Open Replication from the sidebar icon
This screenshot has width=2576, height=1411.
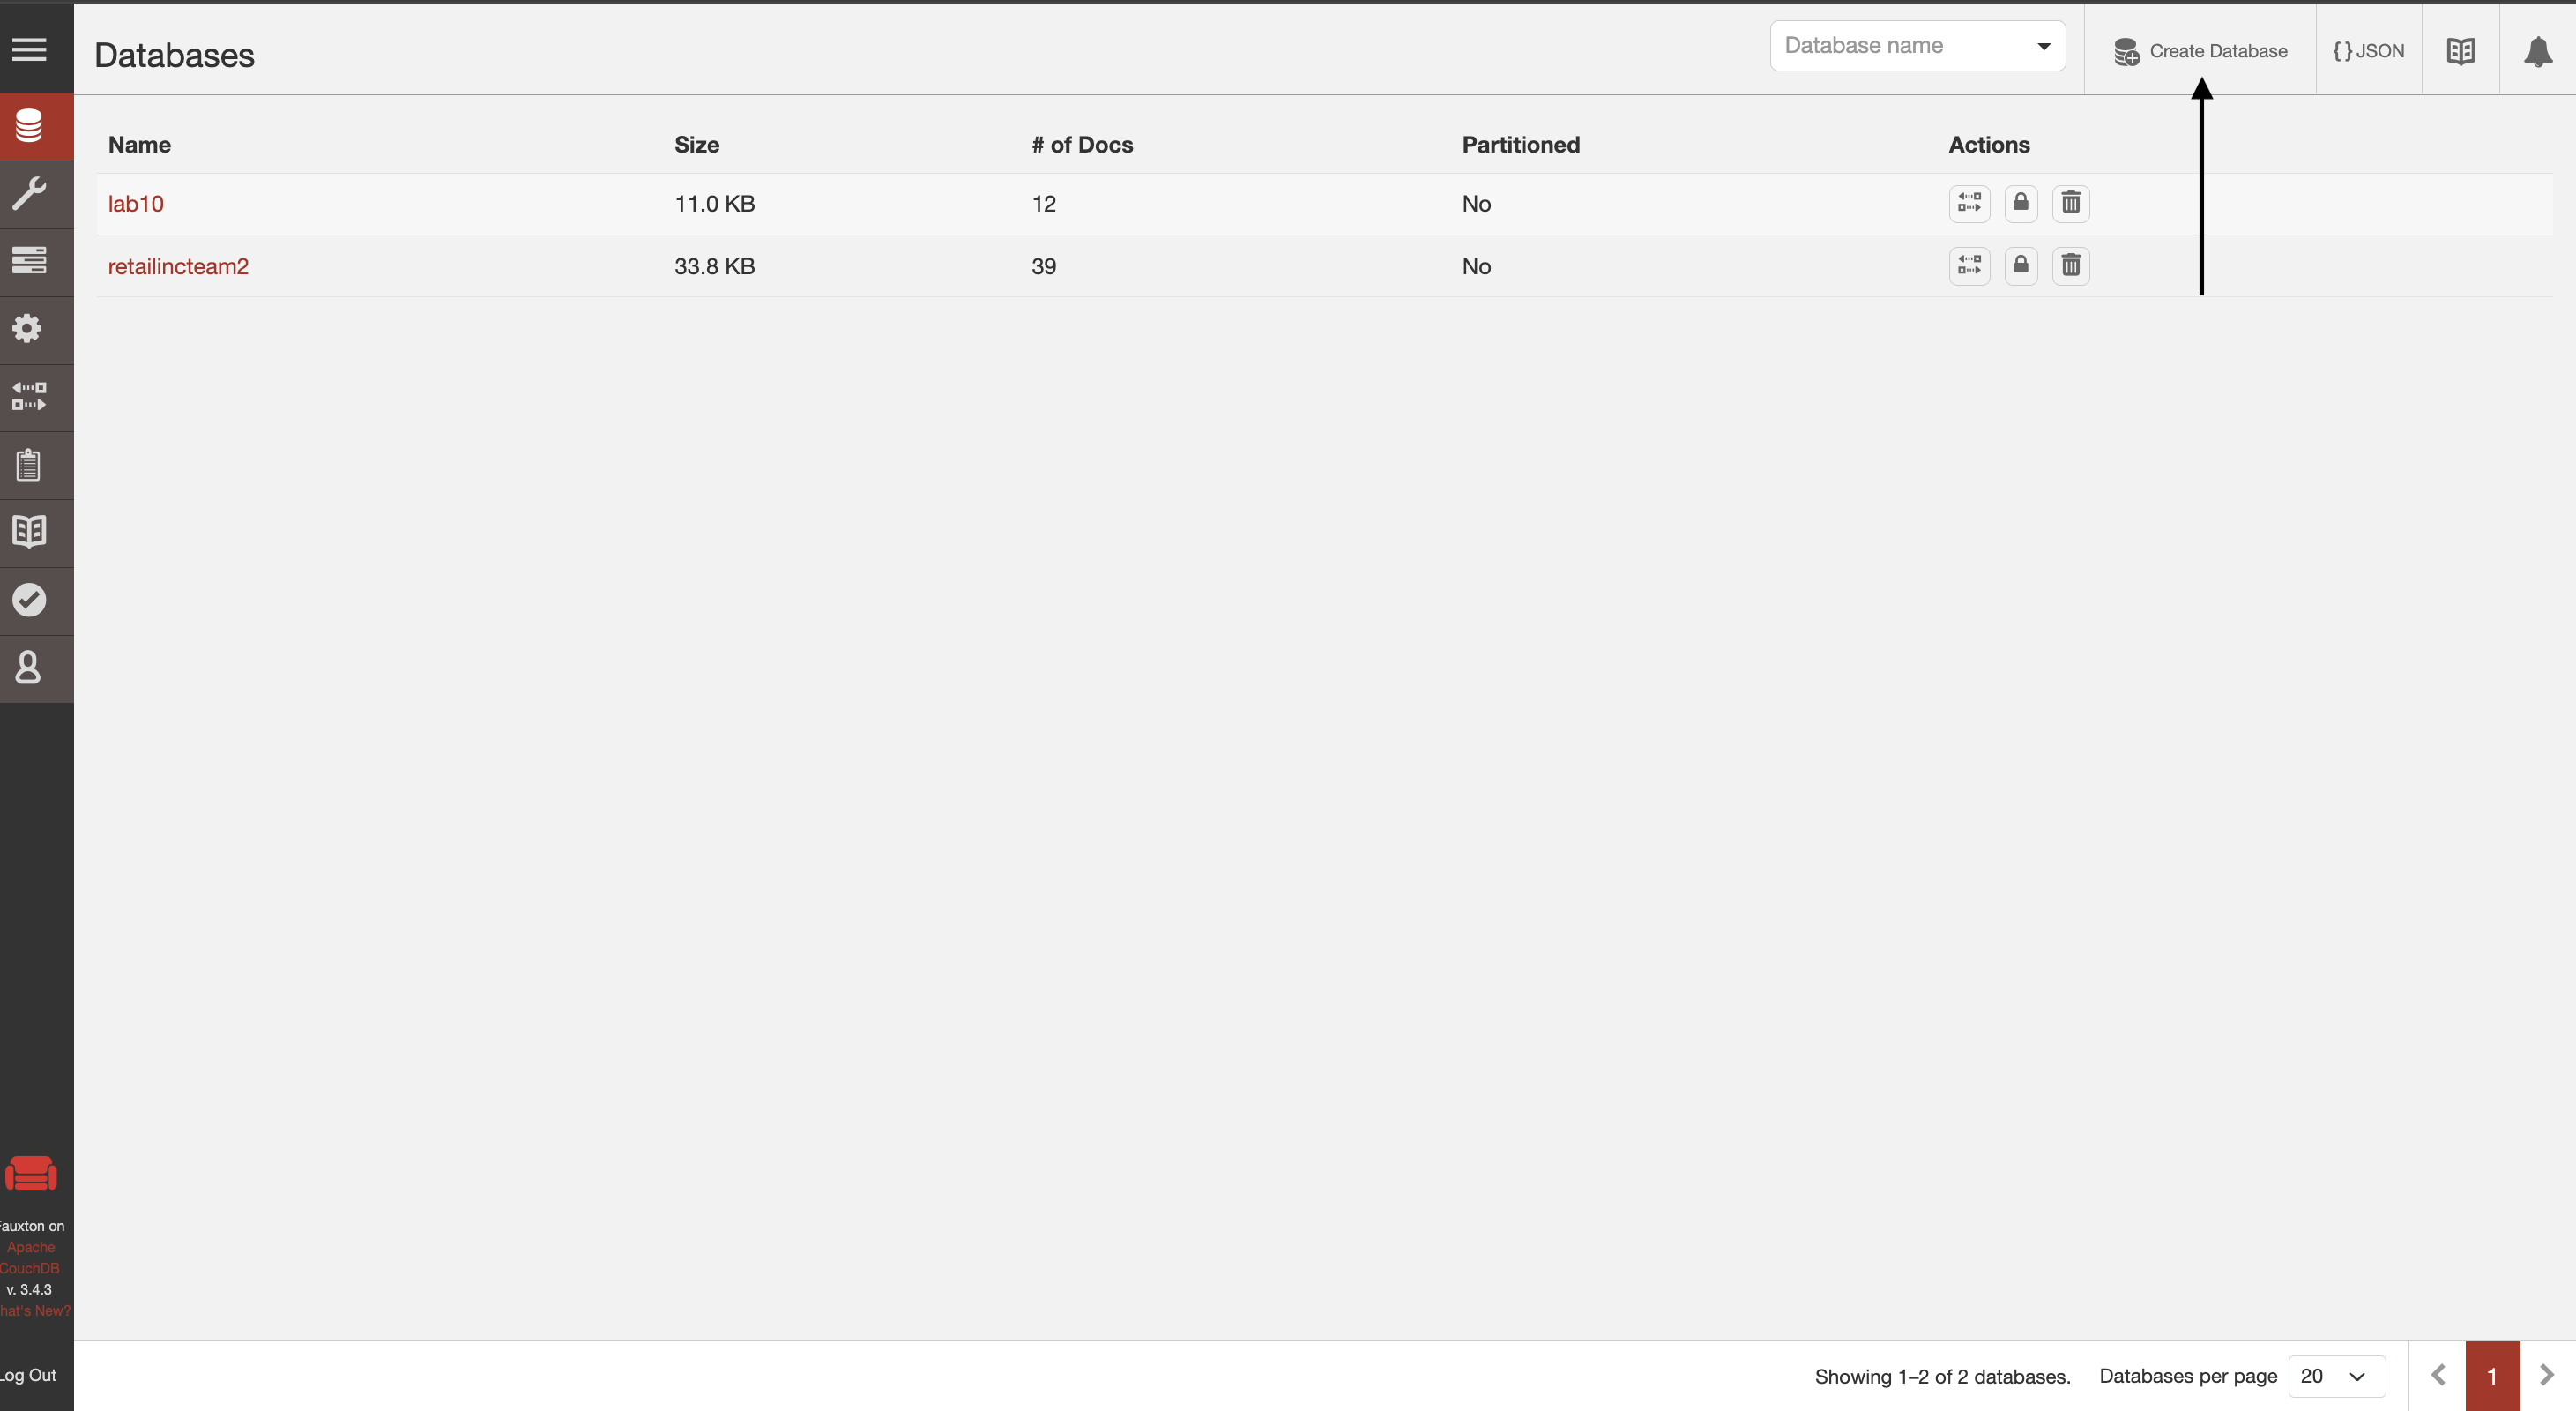click(29, 397)
